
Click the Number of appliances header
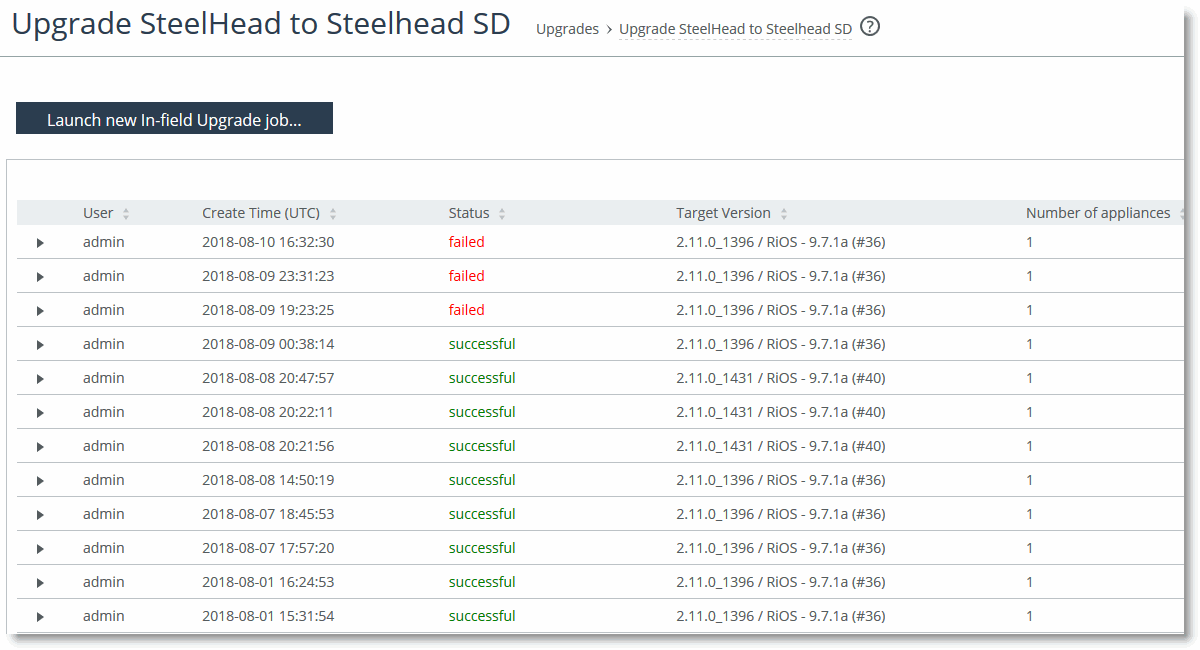1098,213
